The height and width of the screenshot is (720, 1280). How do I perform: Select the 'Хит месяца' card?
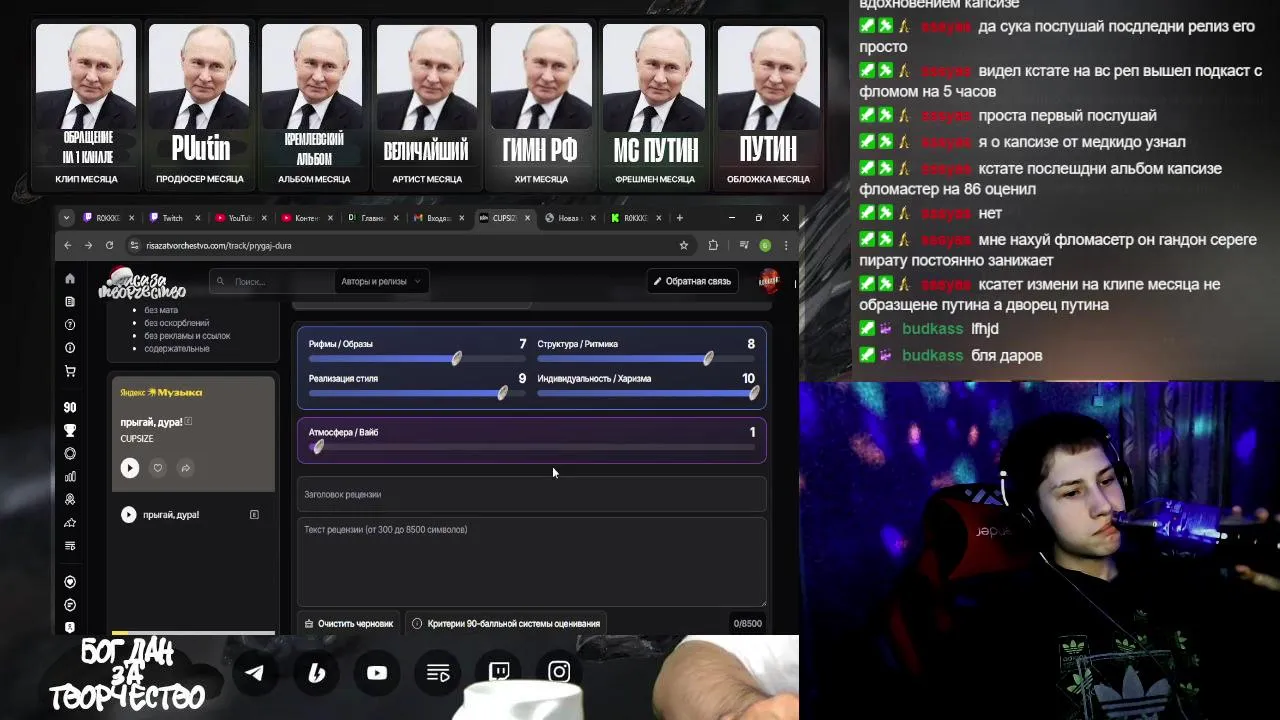click(541, 106)
